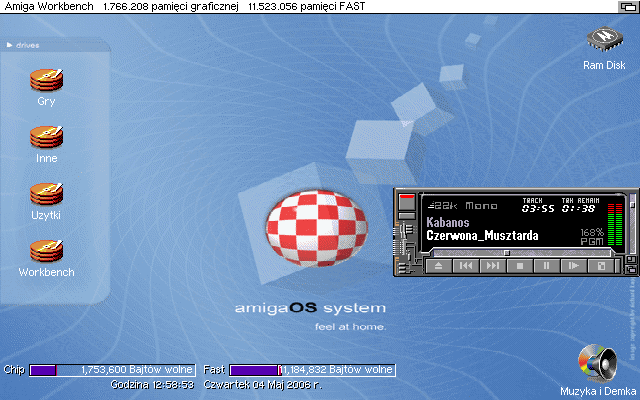
Task: Click the small gray button under red button
Action: coord(407,216)
